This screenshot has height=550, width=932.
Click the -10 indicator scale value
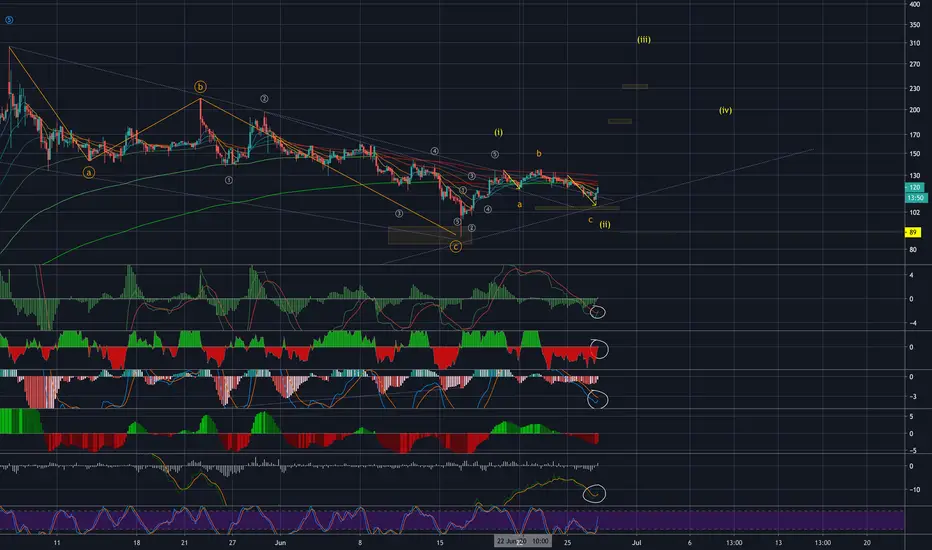pos(915,490)
